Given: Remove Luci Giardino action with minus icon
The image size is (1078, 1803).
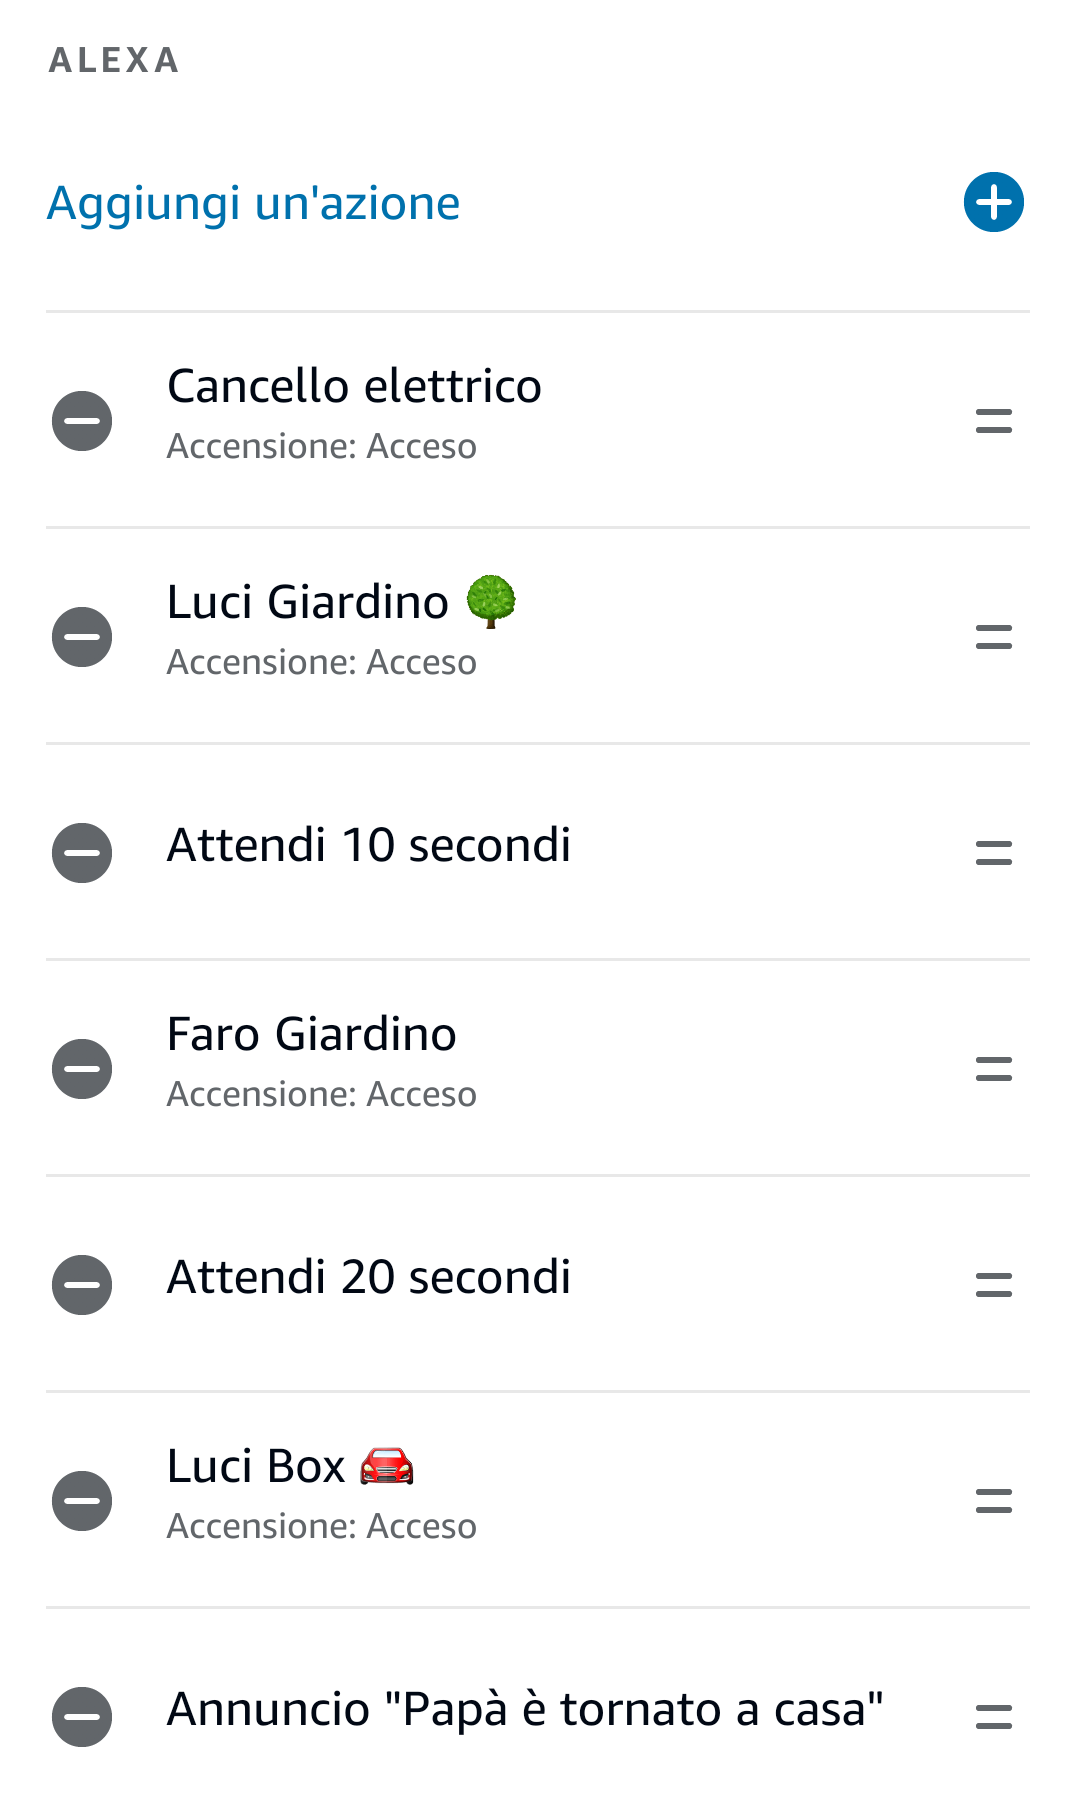Looking at the screenshot, I should 82,637.
